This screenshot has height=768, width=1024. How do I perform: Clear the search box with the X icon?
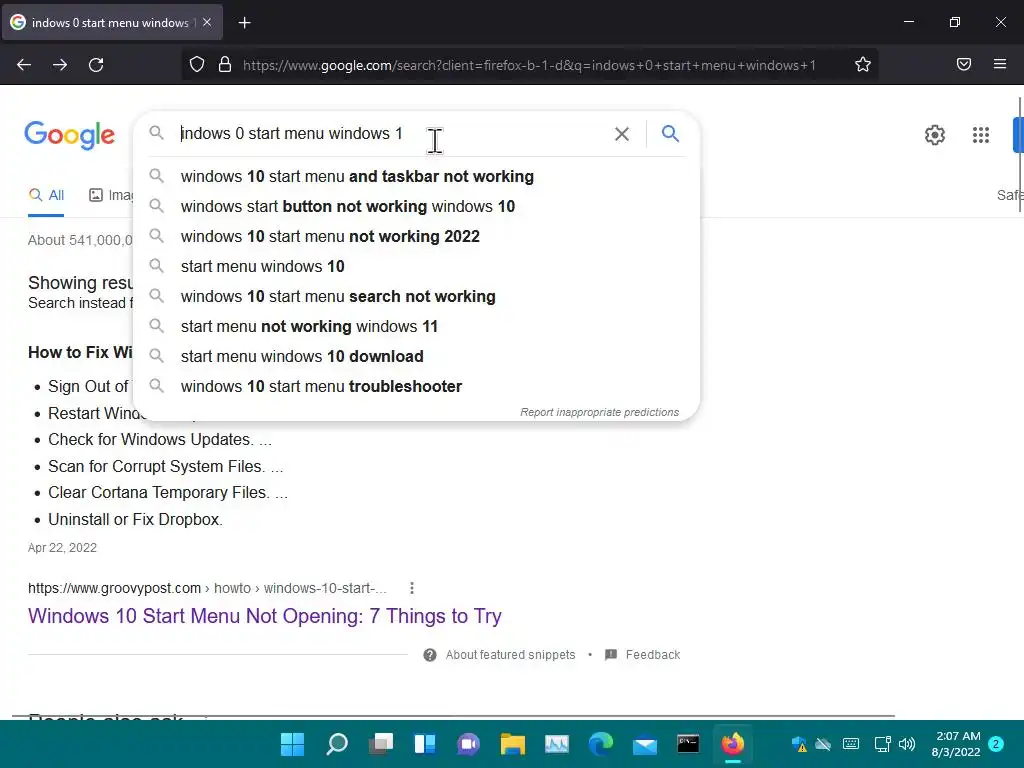[622, 134]
